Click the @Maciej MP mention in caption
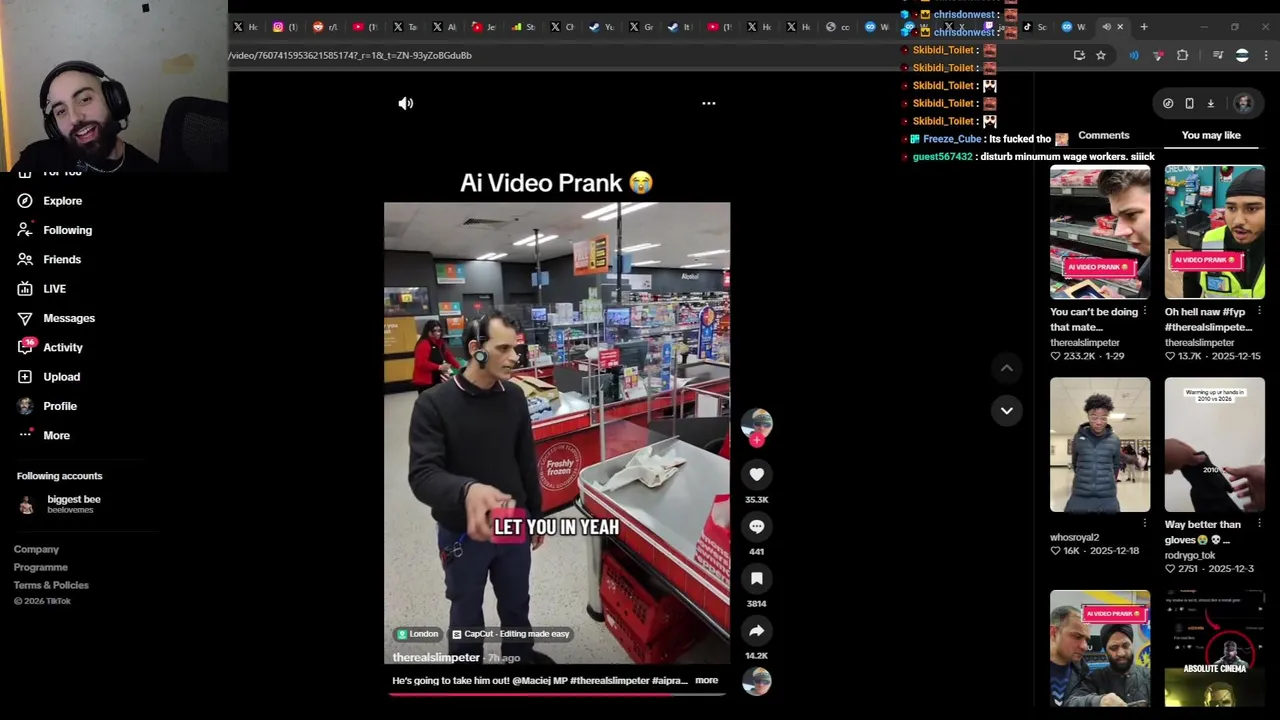Screen dimensions: 1280x720 coord(539,680)
